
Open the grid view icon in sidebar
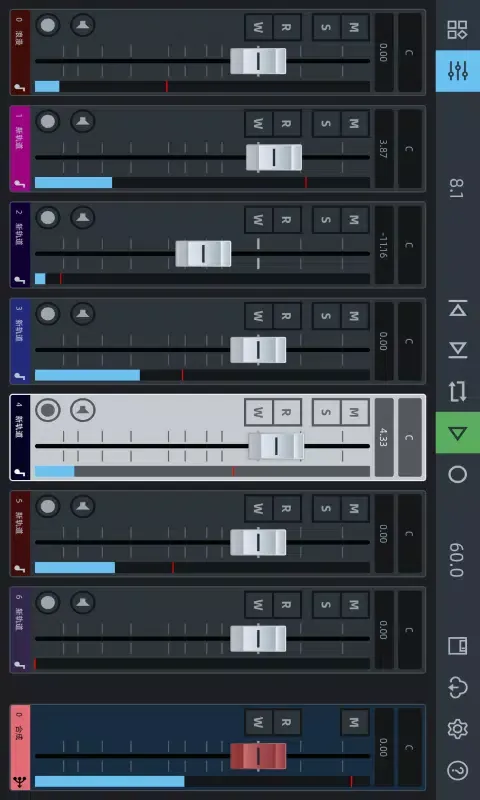pos(457,30)
